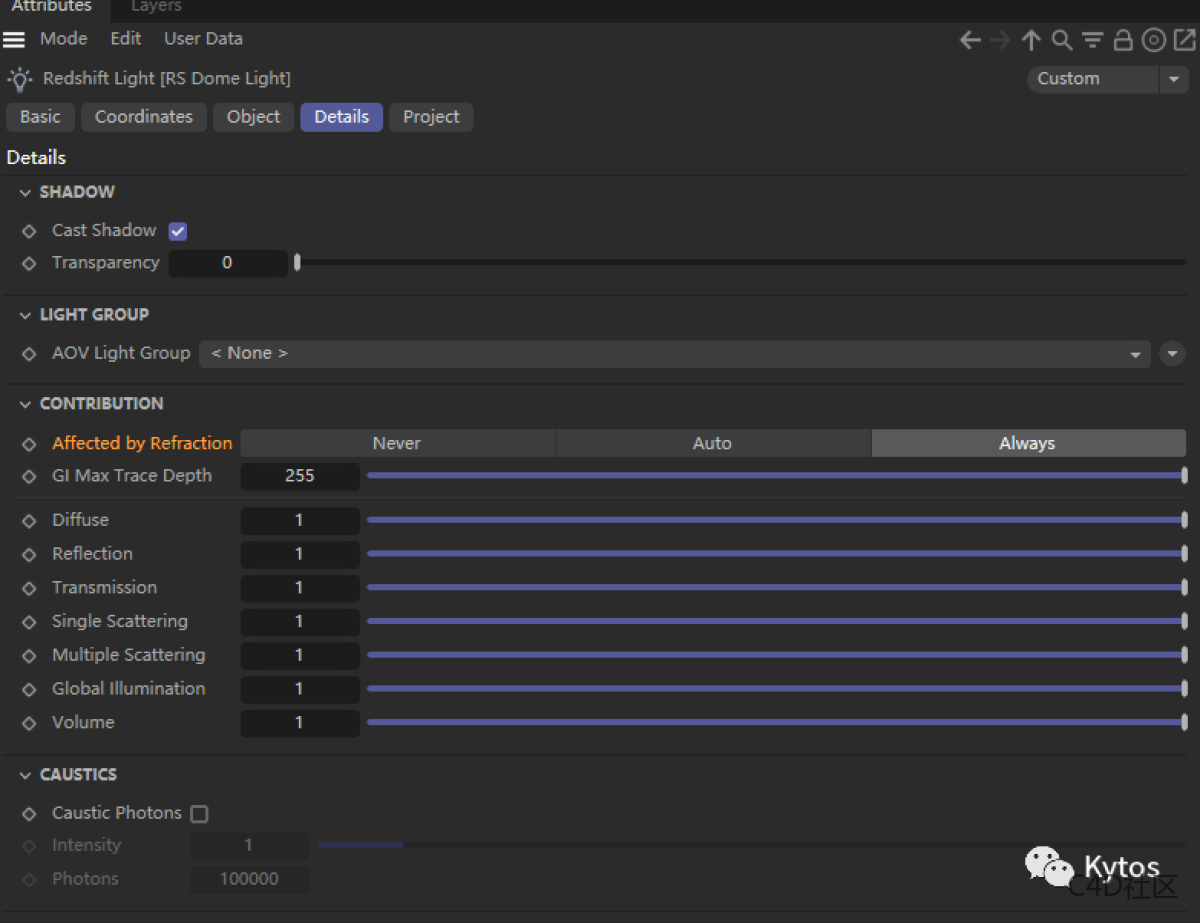Select Never for Affected by Refraction

[x=396, y=442]
